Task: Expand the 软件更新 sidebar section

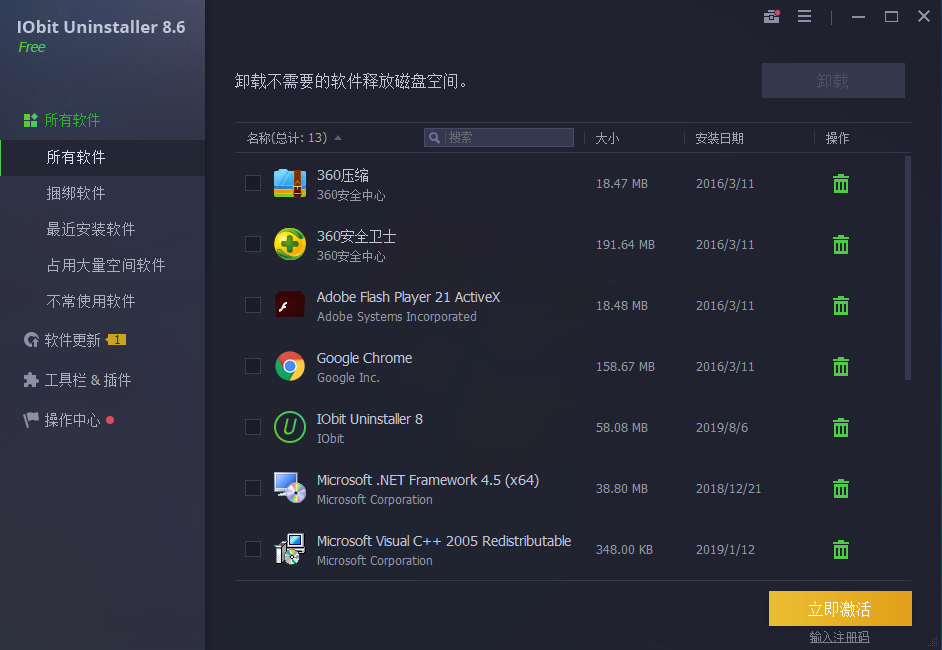Action: [72, 340]
